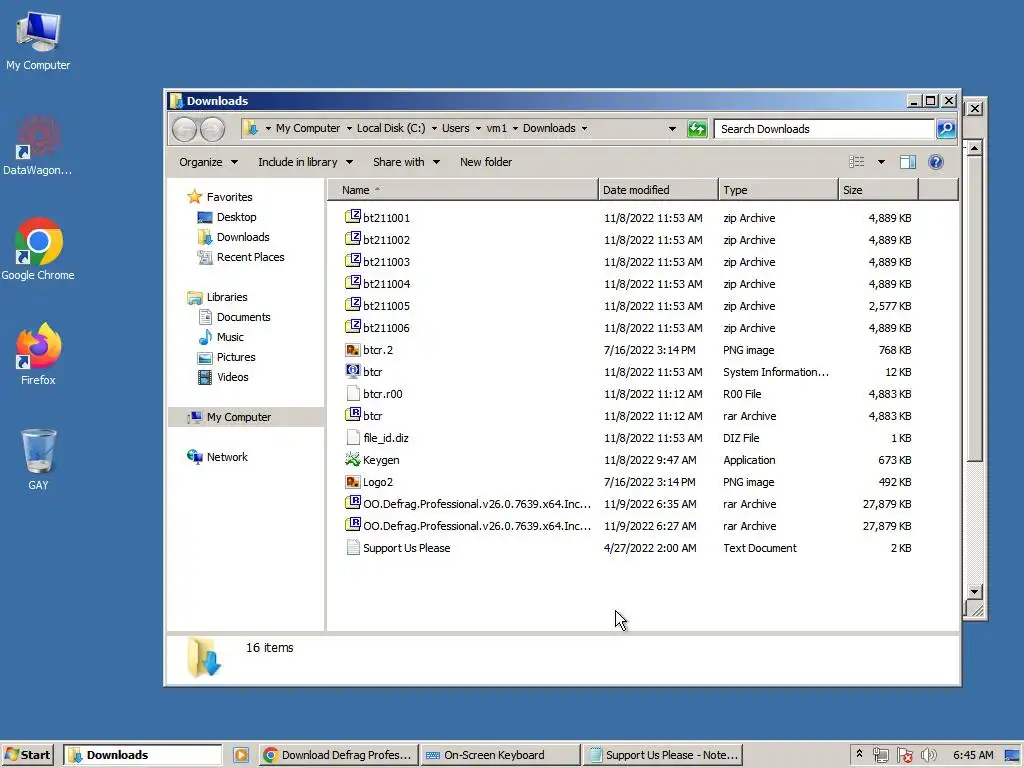1024x768 pixels.
Task: Open the Organize dropdown menu
Action: point(208,162)
